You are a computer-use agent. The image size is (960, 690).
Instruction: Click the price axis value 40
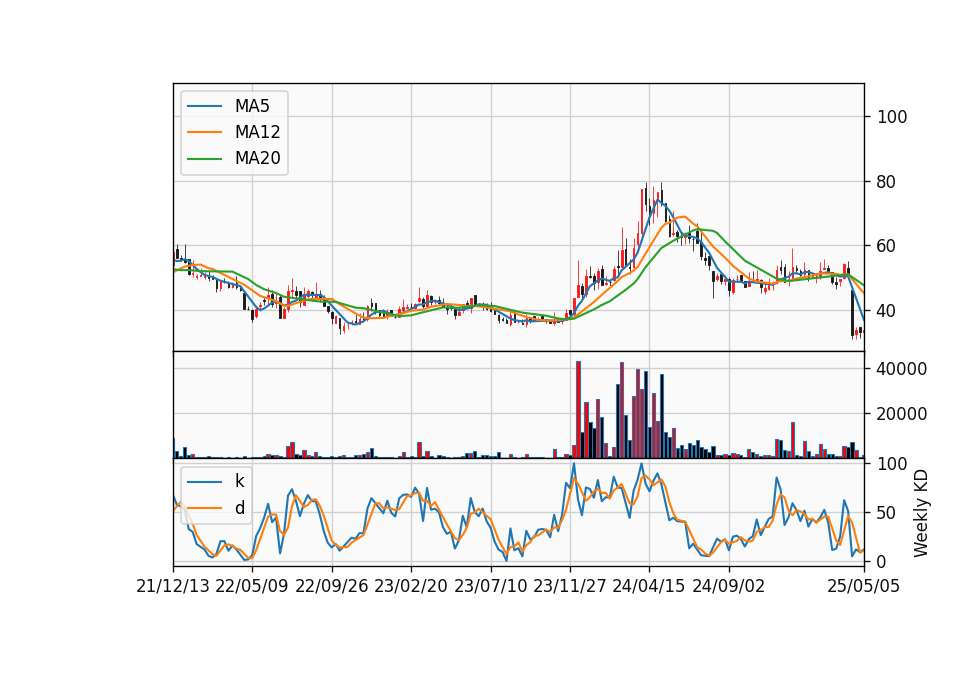(x=886, y=311)
